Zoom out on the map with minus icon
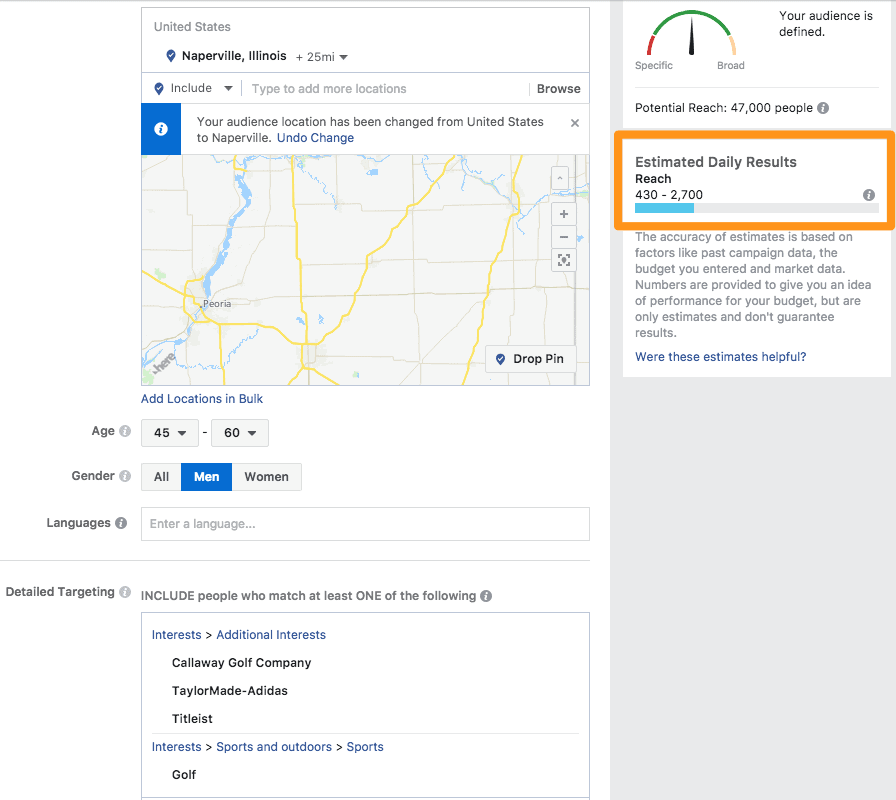The image size is (896, 800). tap(563, 237)
